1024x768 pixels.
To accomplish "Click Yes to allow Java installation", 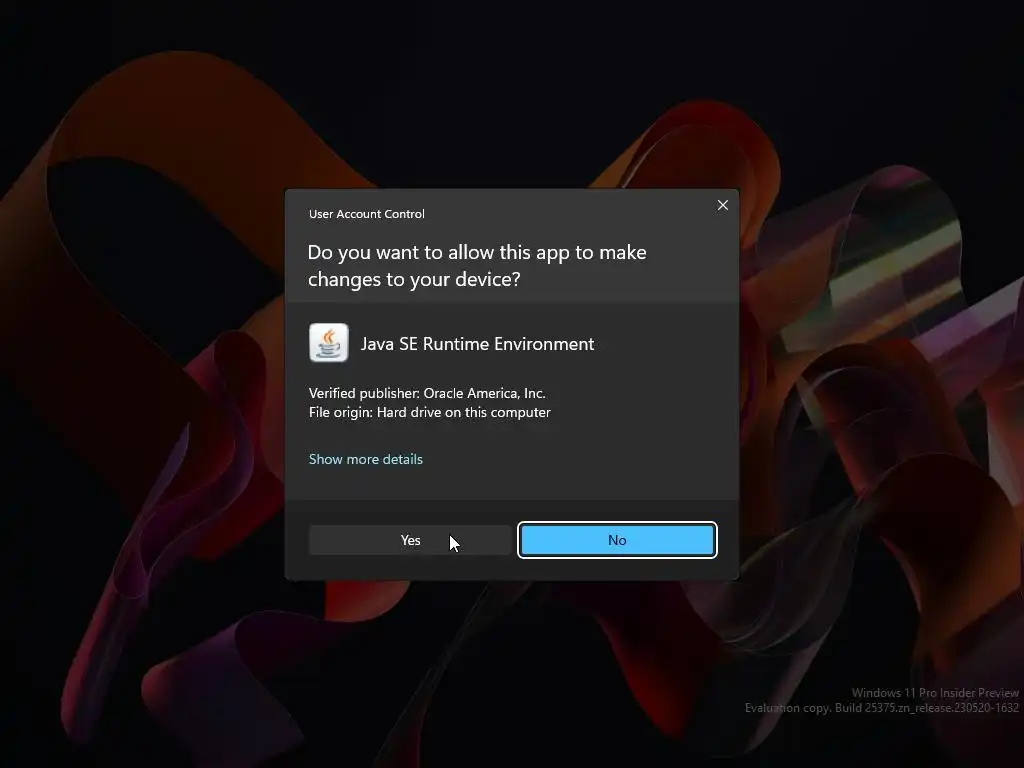I will pos(410,540).
